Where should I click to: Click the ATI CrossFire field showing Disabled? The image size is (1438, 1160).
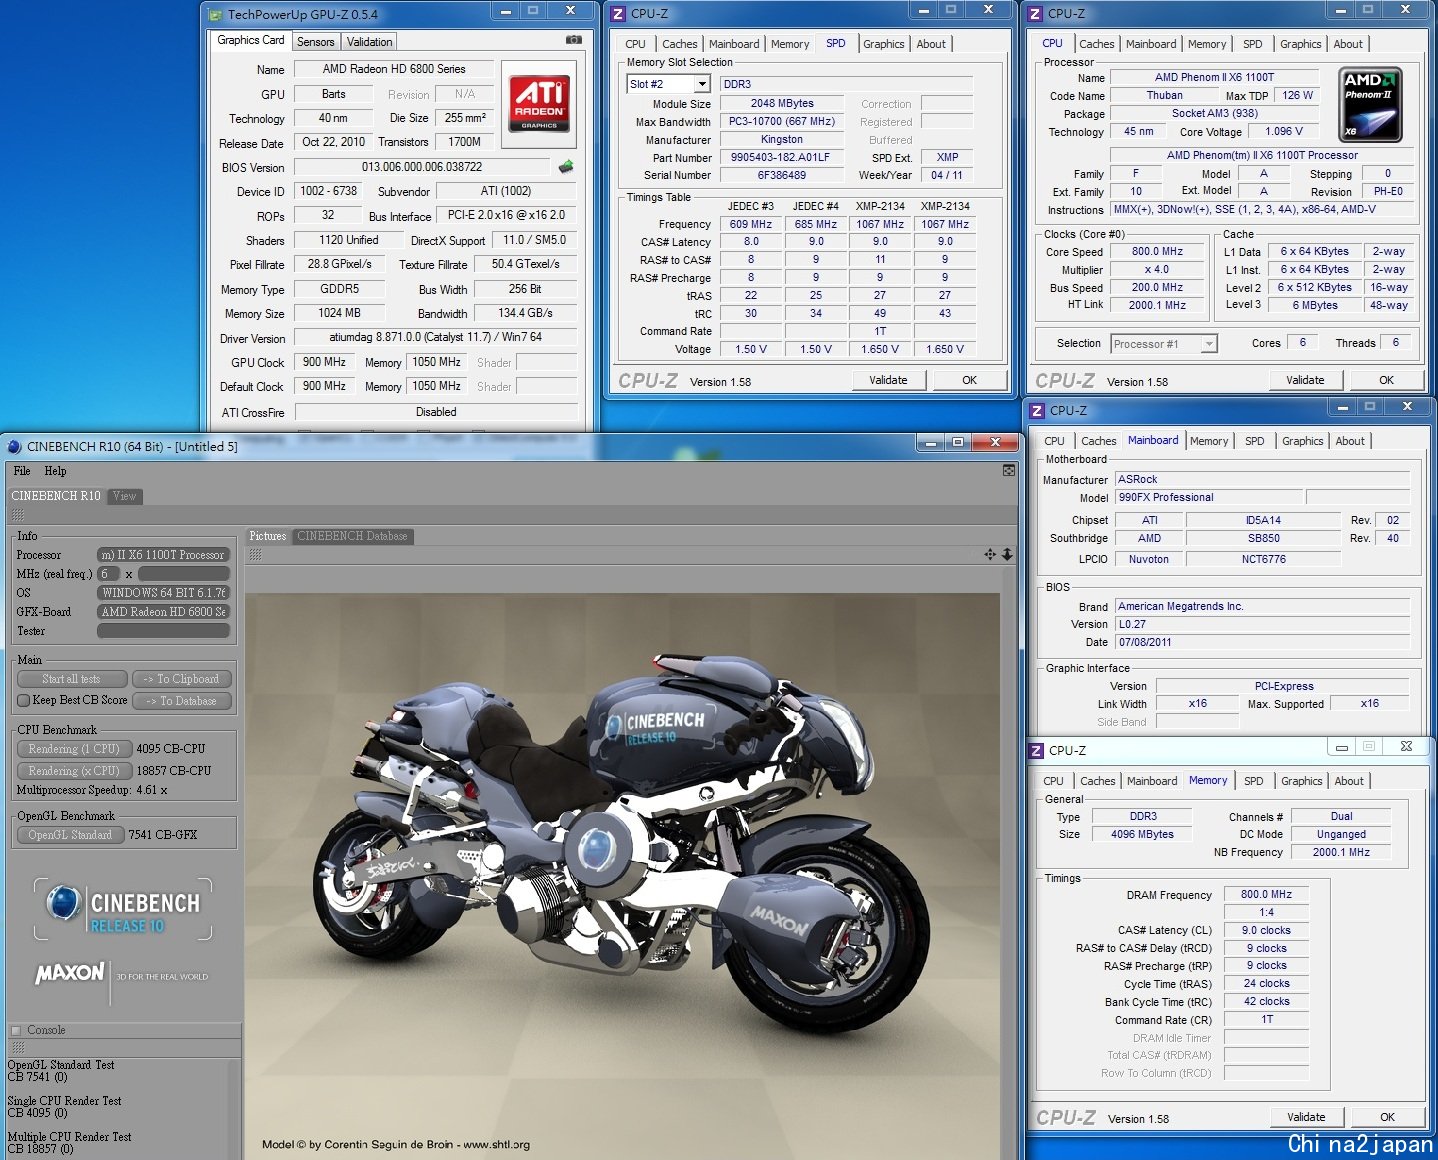coord(436,412)
